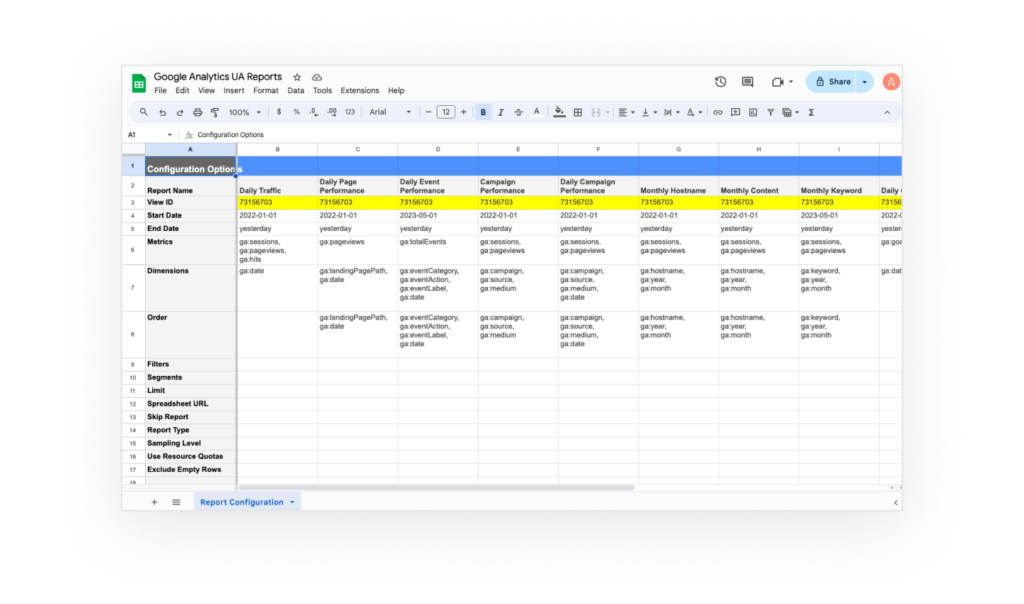Increase decimal places
Viewport: 1024px width, 604px height.
(x=332, y=112)
